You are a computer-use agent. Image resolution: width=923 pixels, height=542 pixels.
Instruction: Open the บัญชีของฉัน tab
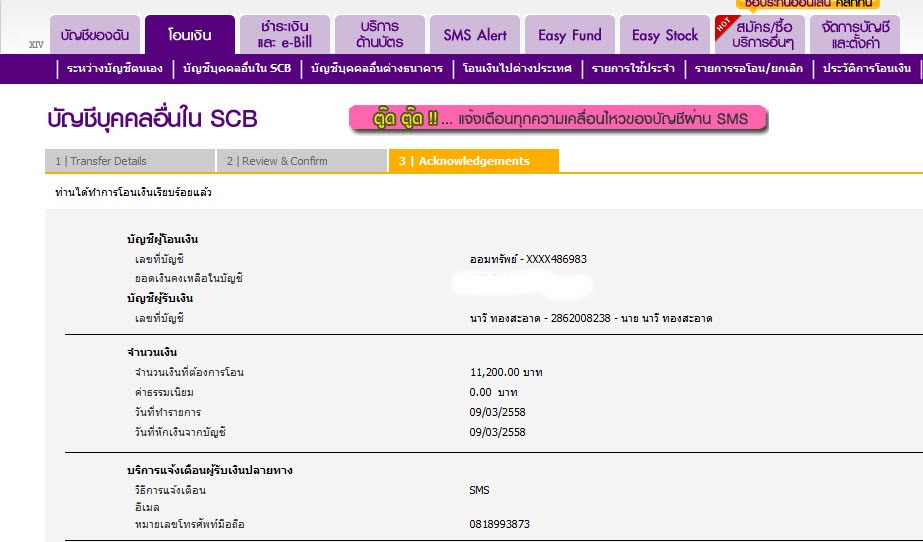coord(95,35)
